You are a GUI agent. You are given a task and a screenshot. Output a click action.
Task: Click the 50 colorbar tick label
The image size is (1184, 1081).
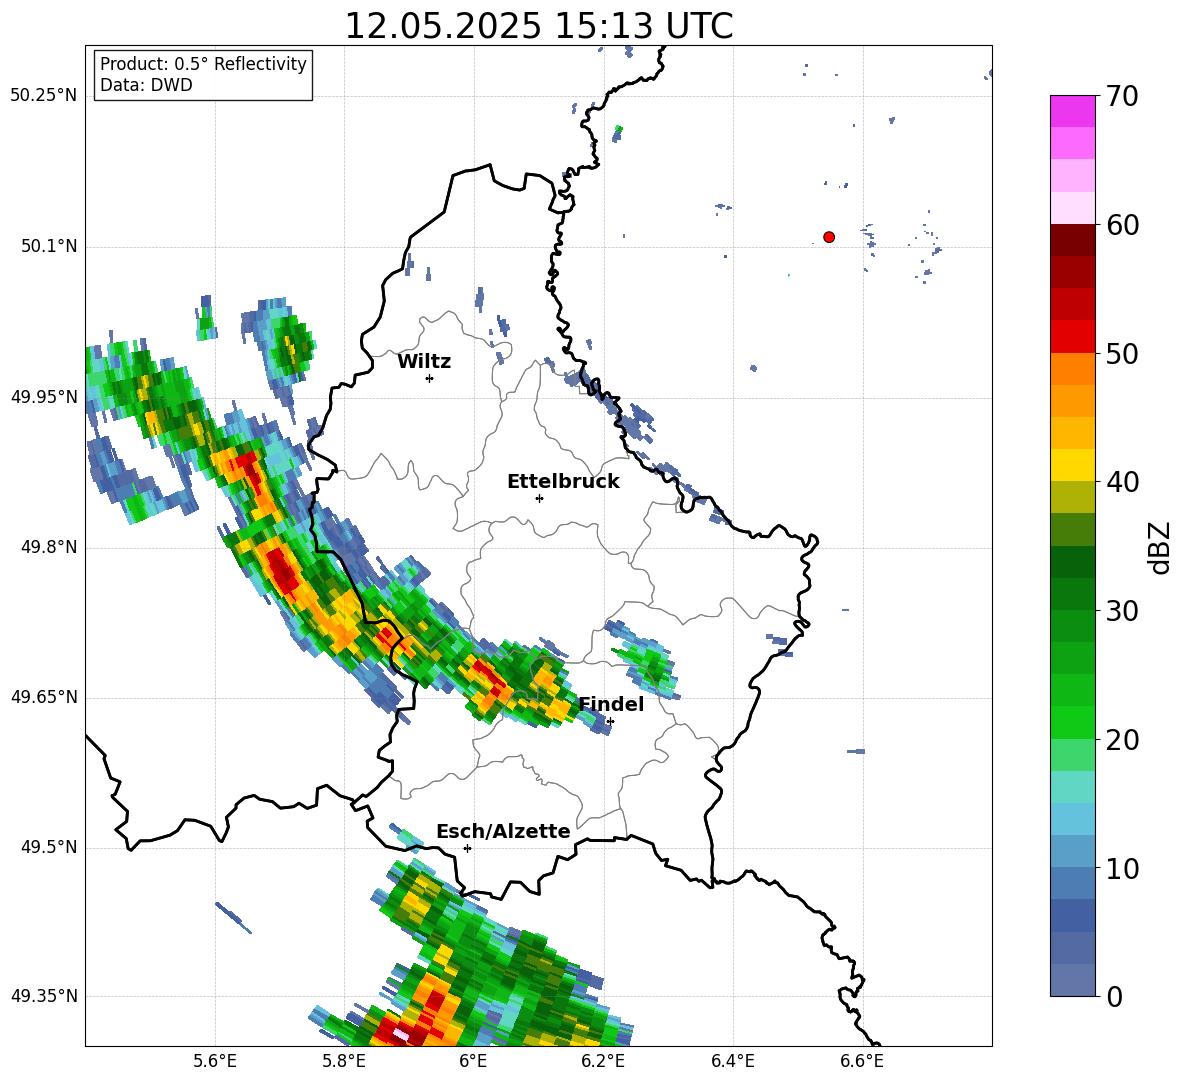coord(1122,354)
